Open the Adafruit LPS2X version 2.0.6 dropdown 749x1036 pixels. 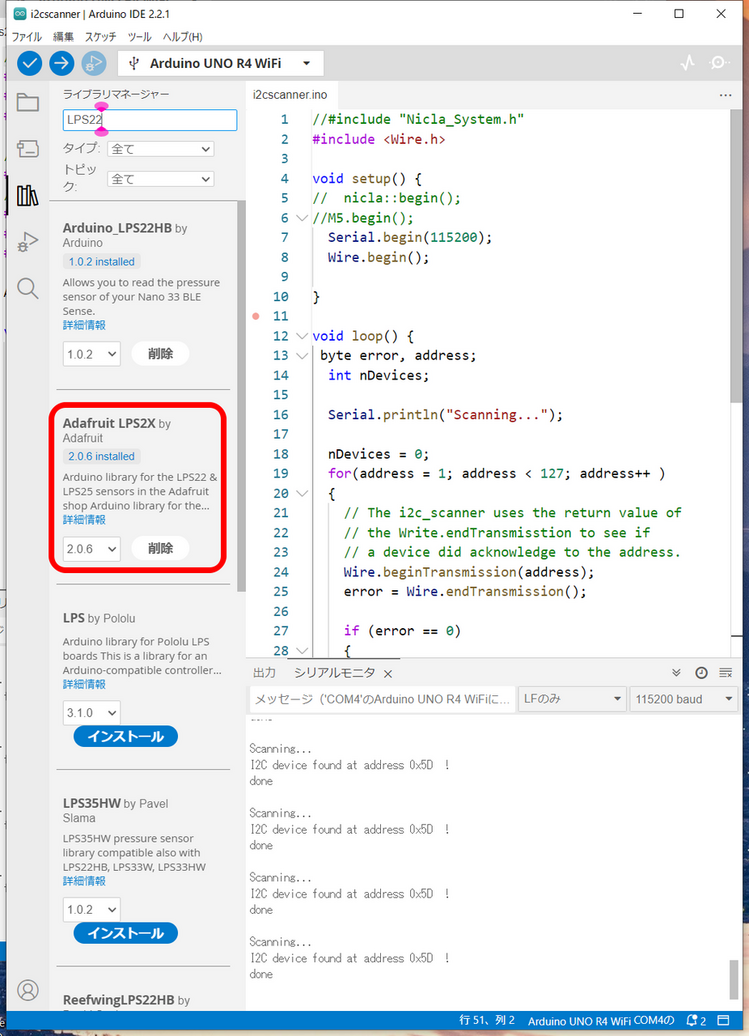(92, 548)
